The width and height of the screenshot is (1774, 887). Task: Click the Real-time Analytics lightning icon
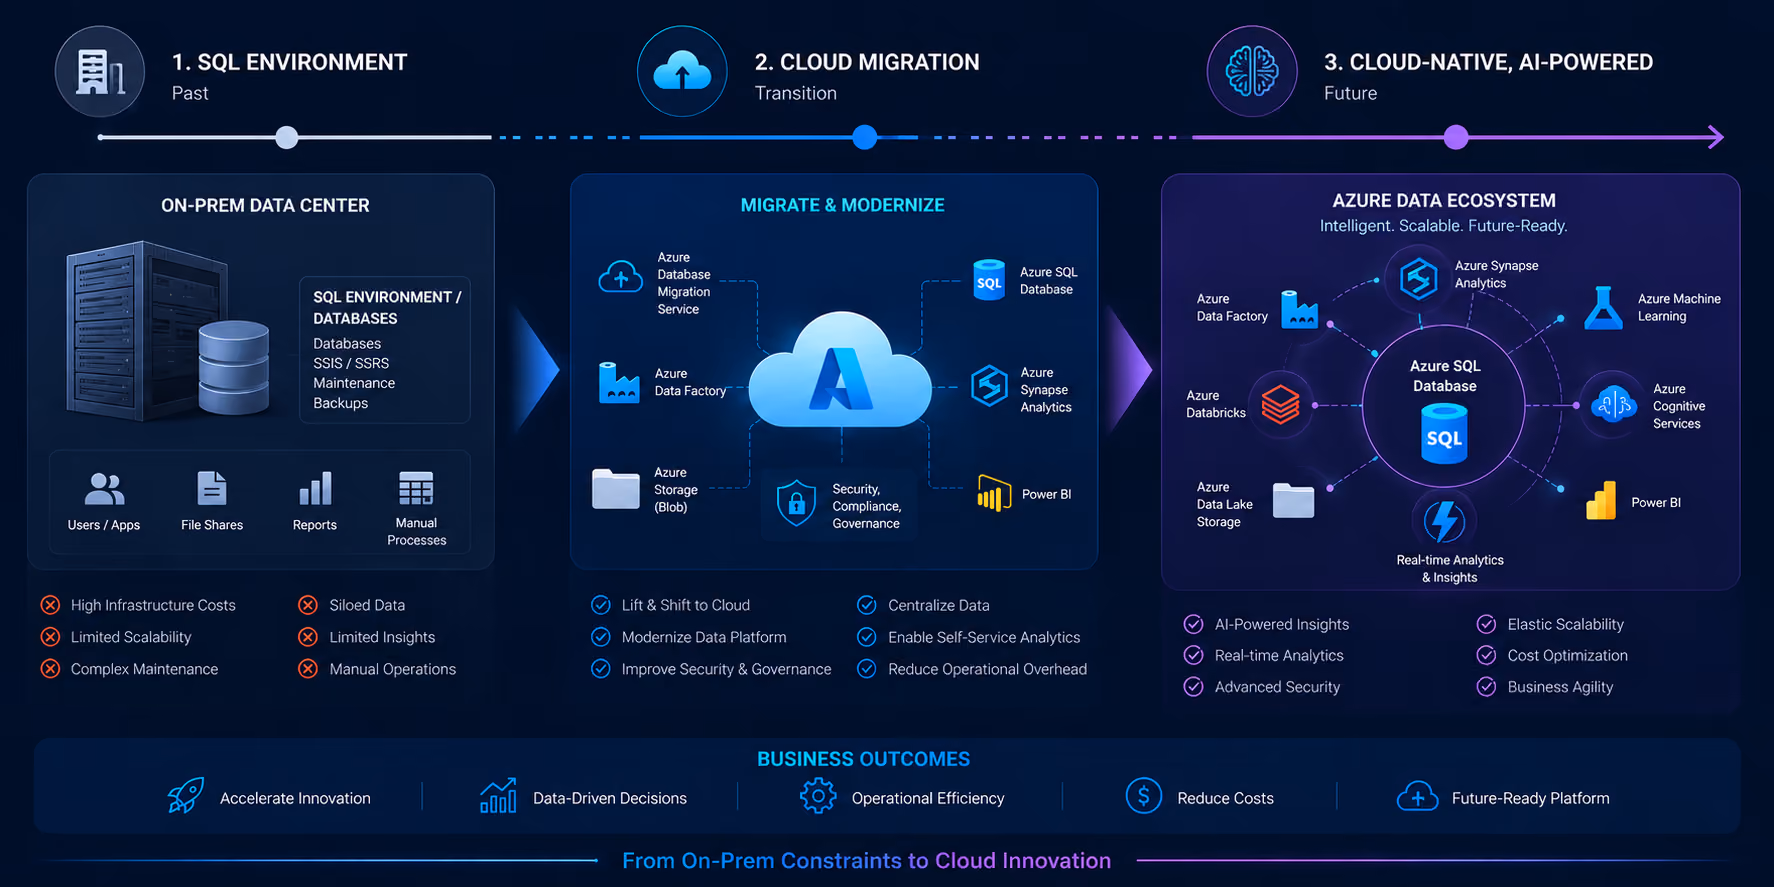1444,520
